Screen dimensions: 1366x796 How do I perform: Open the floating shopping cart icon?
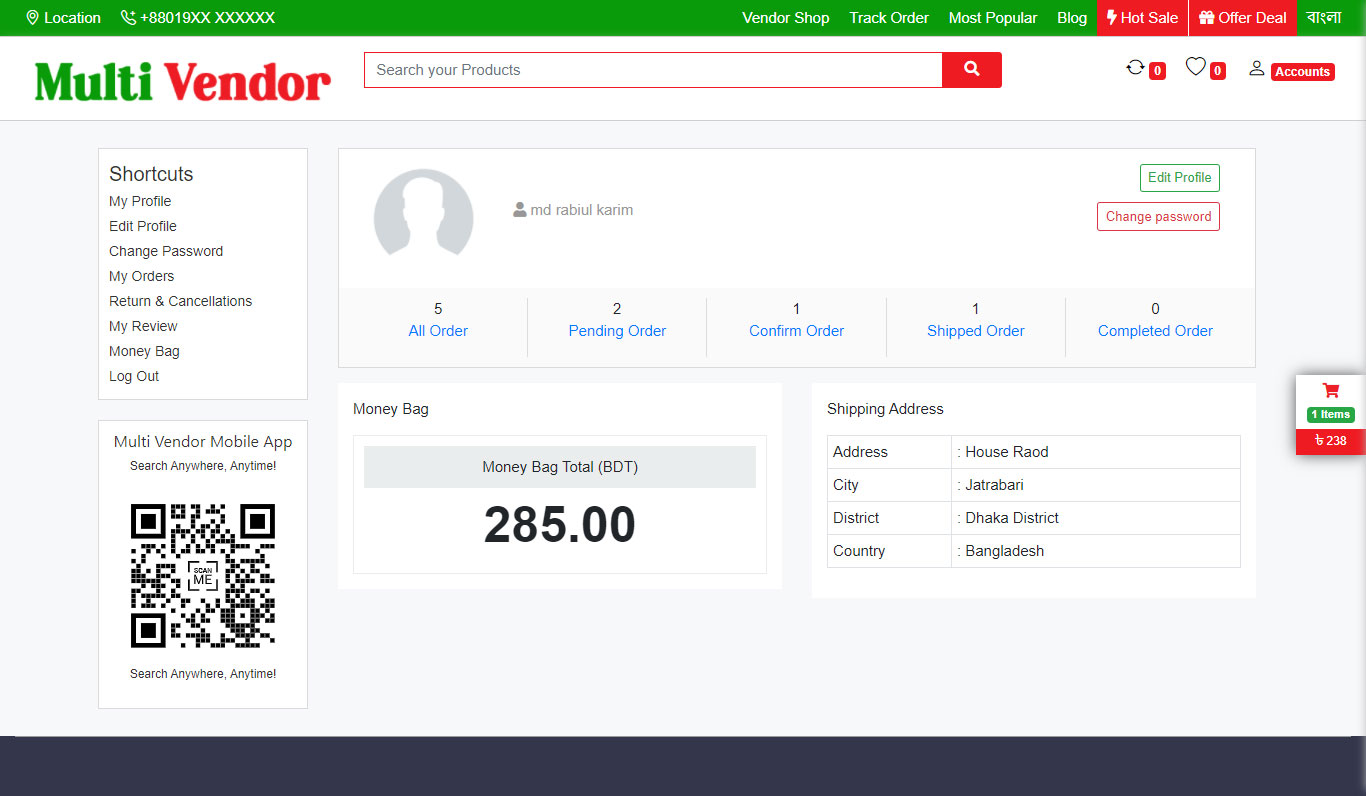[1330, 391]
